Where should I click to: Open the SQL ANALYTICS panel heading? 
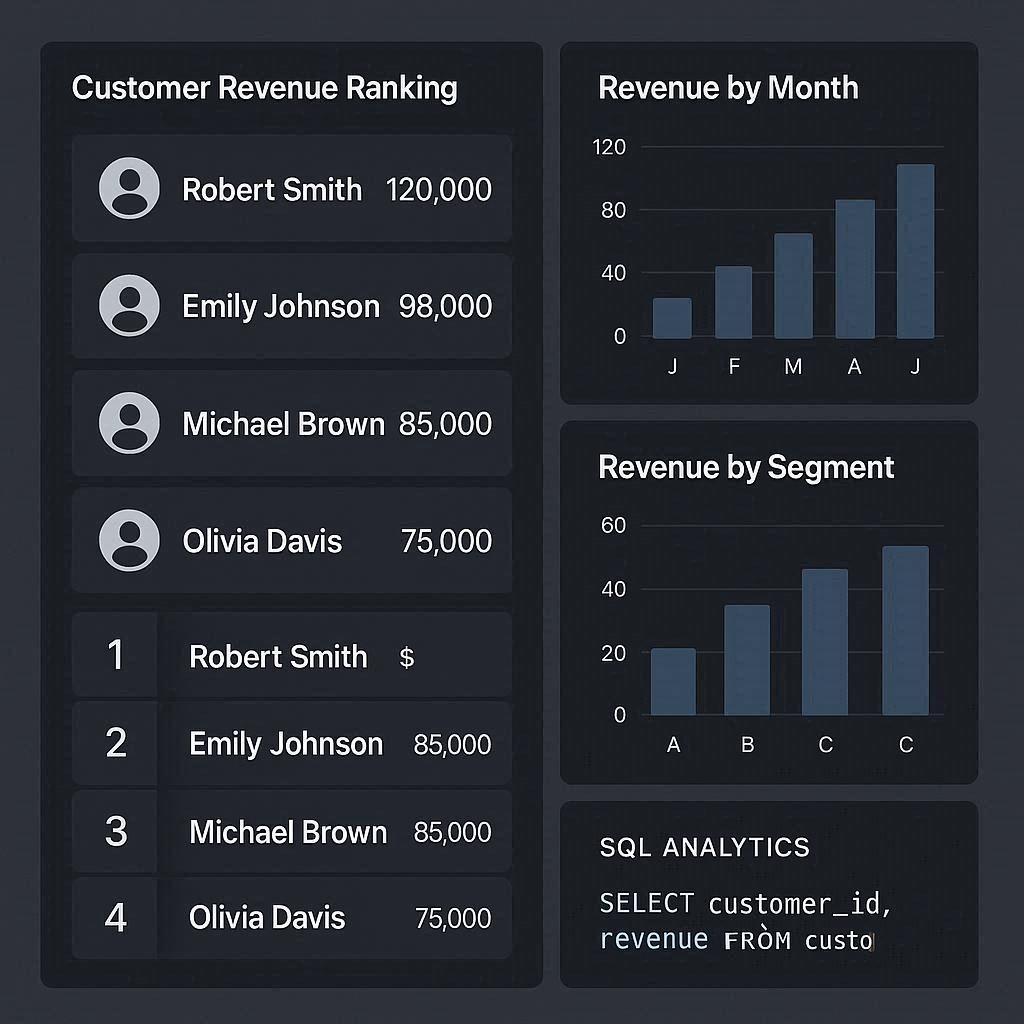[704, 847]
